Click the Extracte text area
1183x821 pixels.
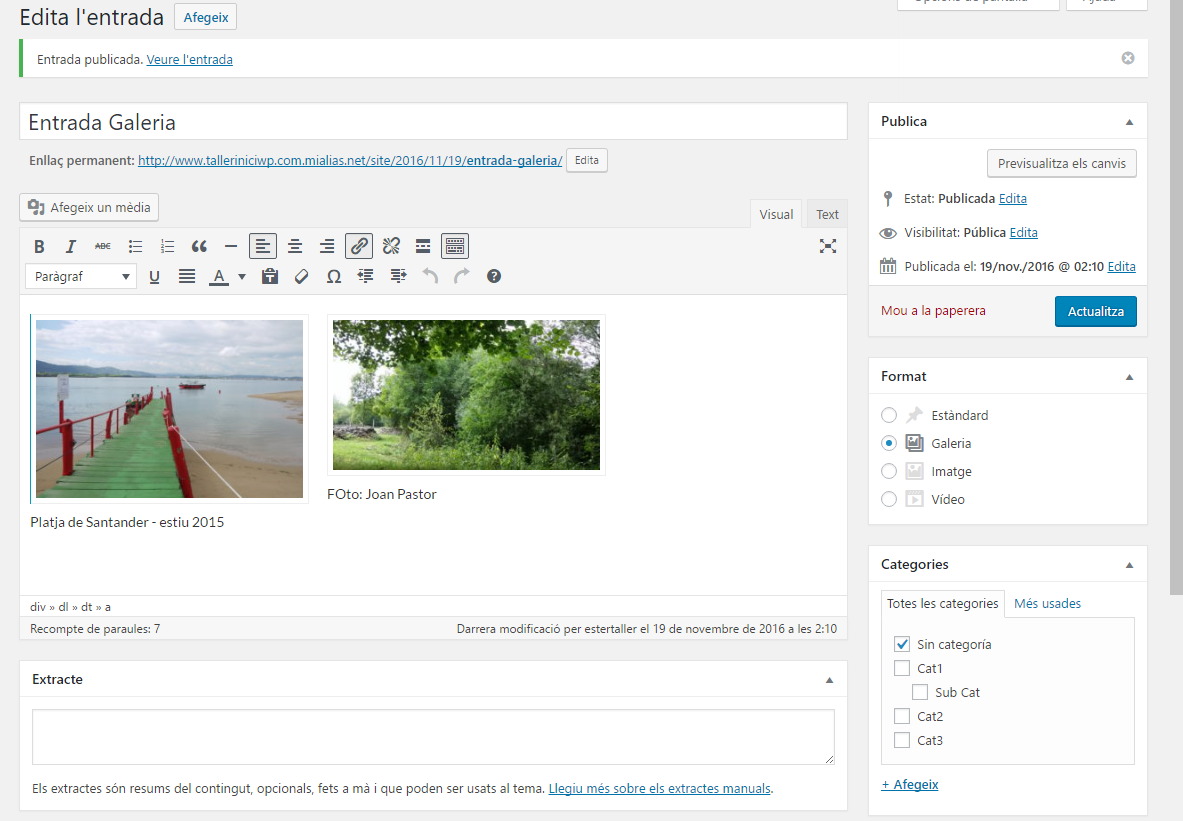(433, 736)
